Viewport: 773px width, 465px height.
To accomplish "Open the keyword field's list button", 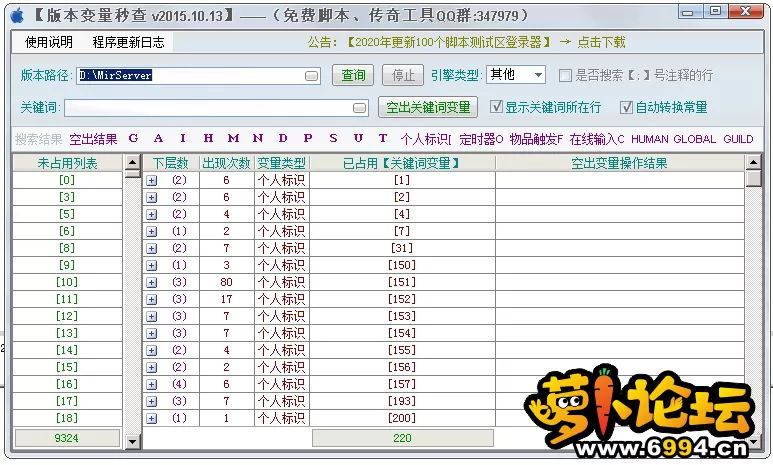I will pyautogui.click(x=360, y=108).
